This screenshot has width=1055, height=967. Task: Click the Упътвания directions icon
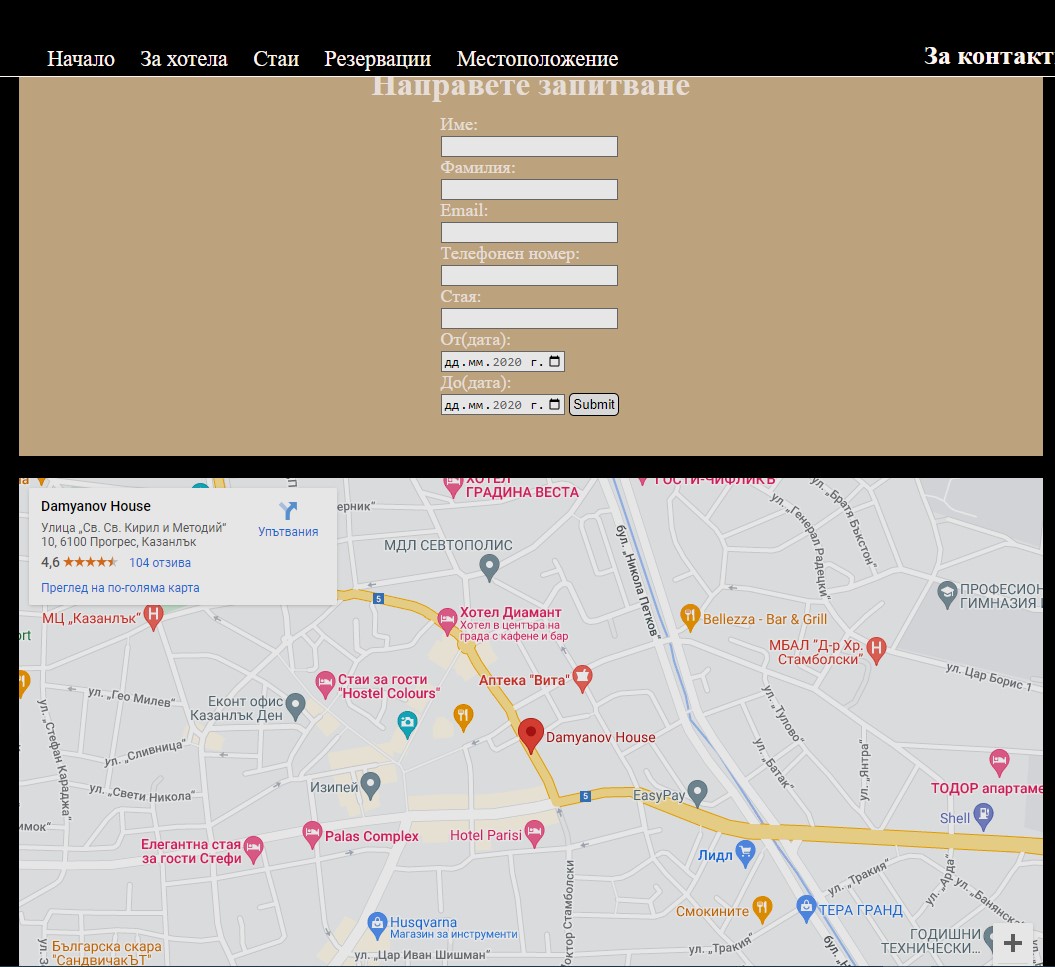tap(288, 510)
